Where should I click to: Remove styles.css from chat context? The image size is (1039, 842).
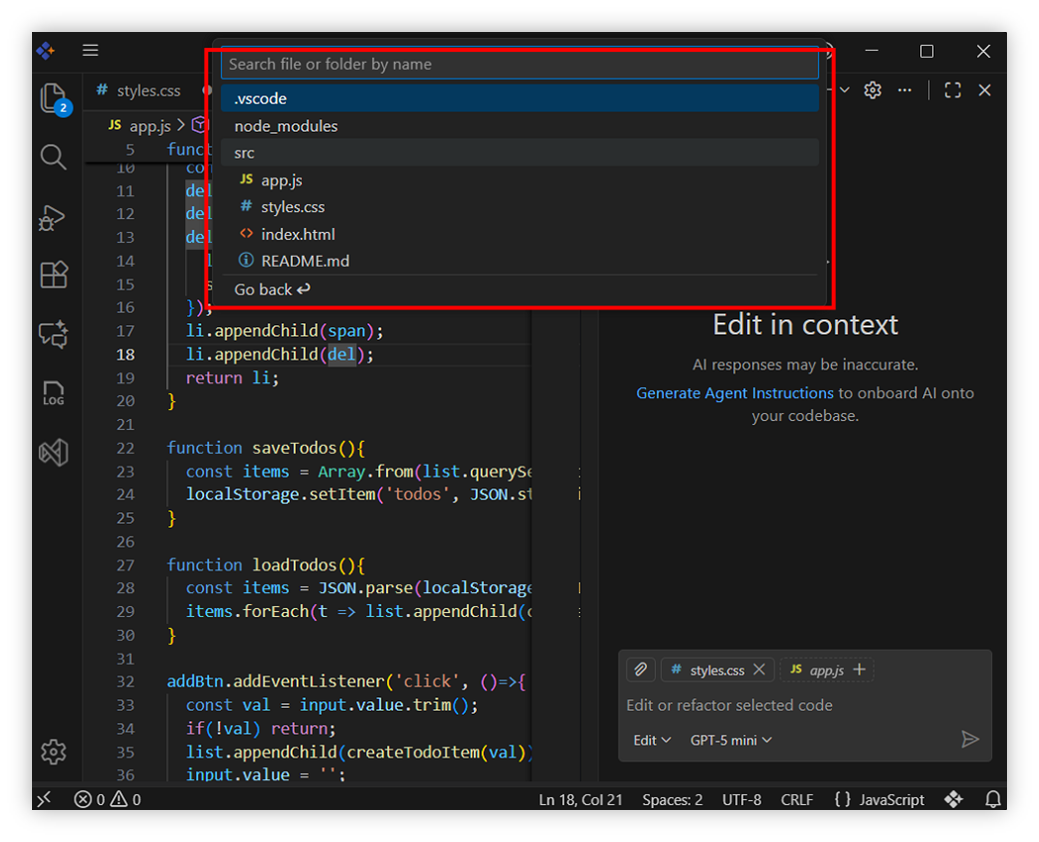click(759, 670)
